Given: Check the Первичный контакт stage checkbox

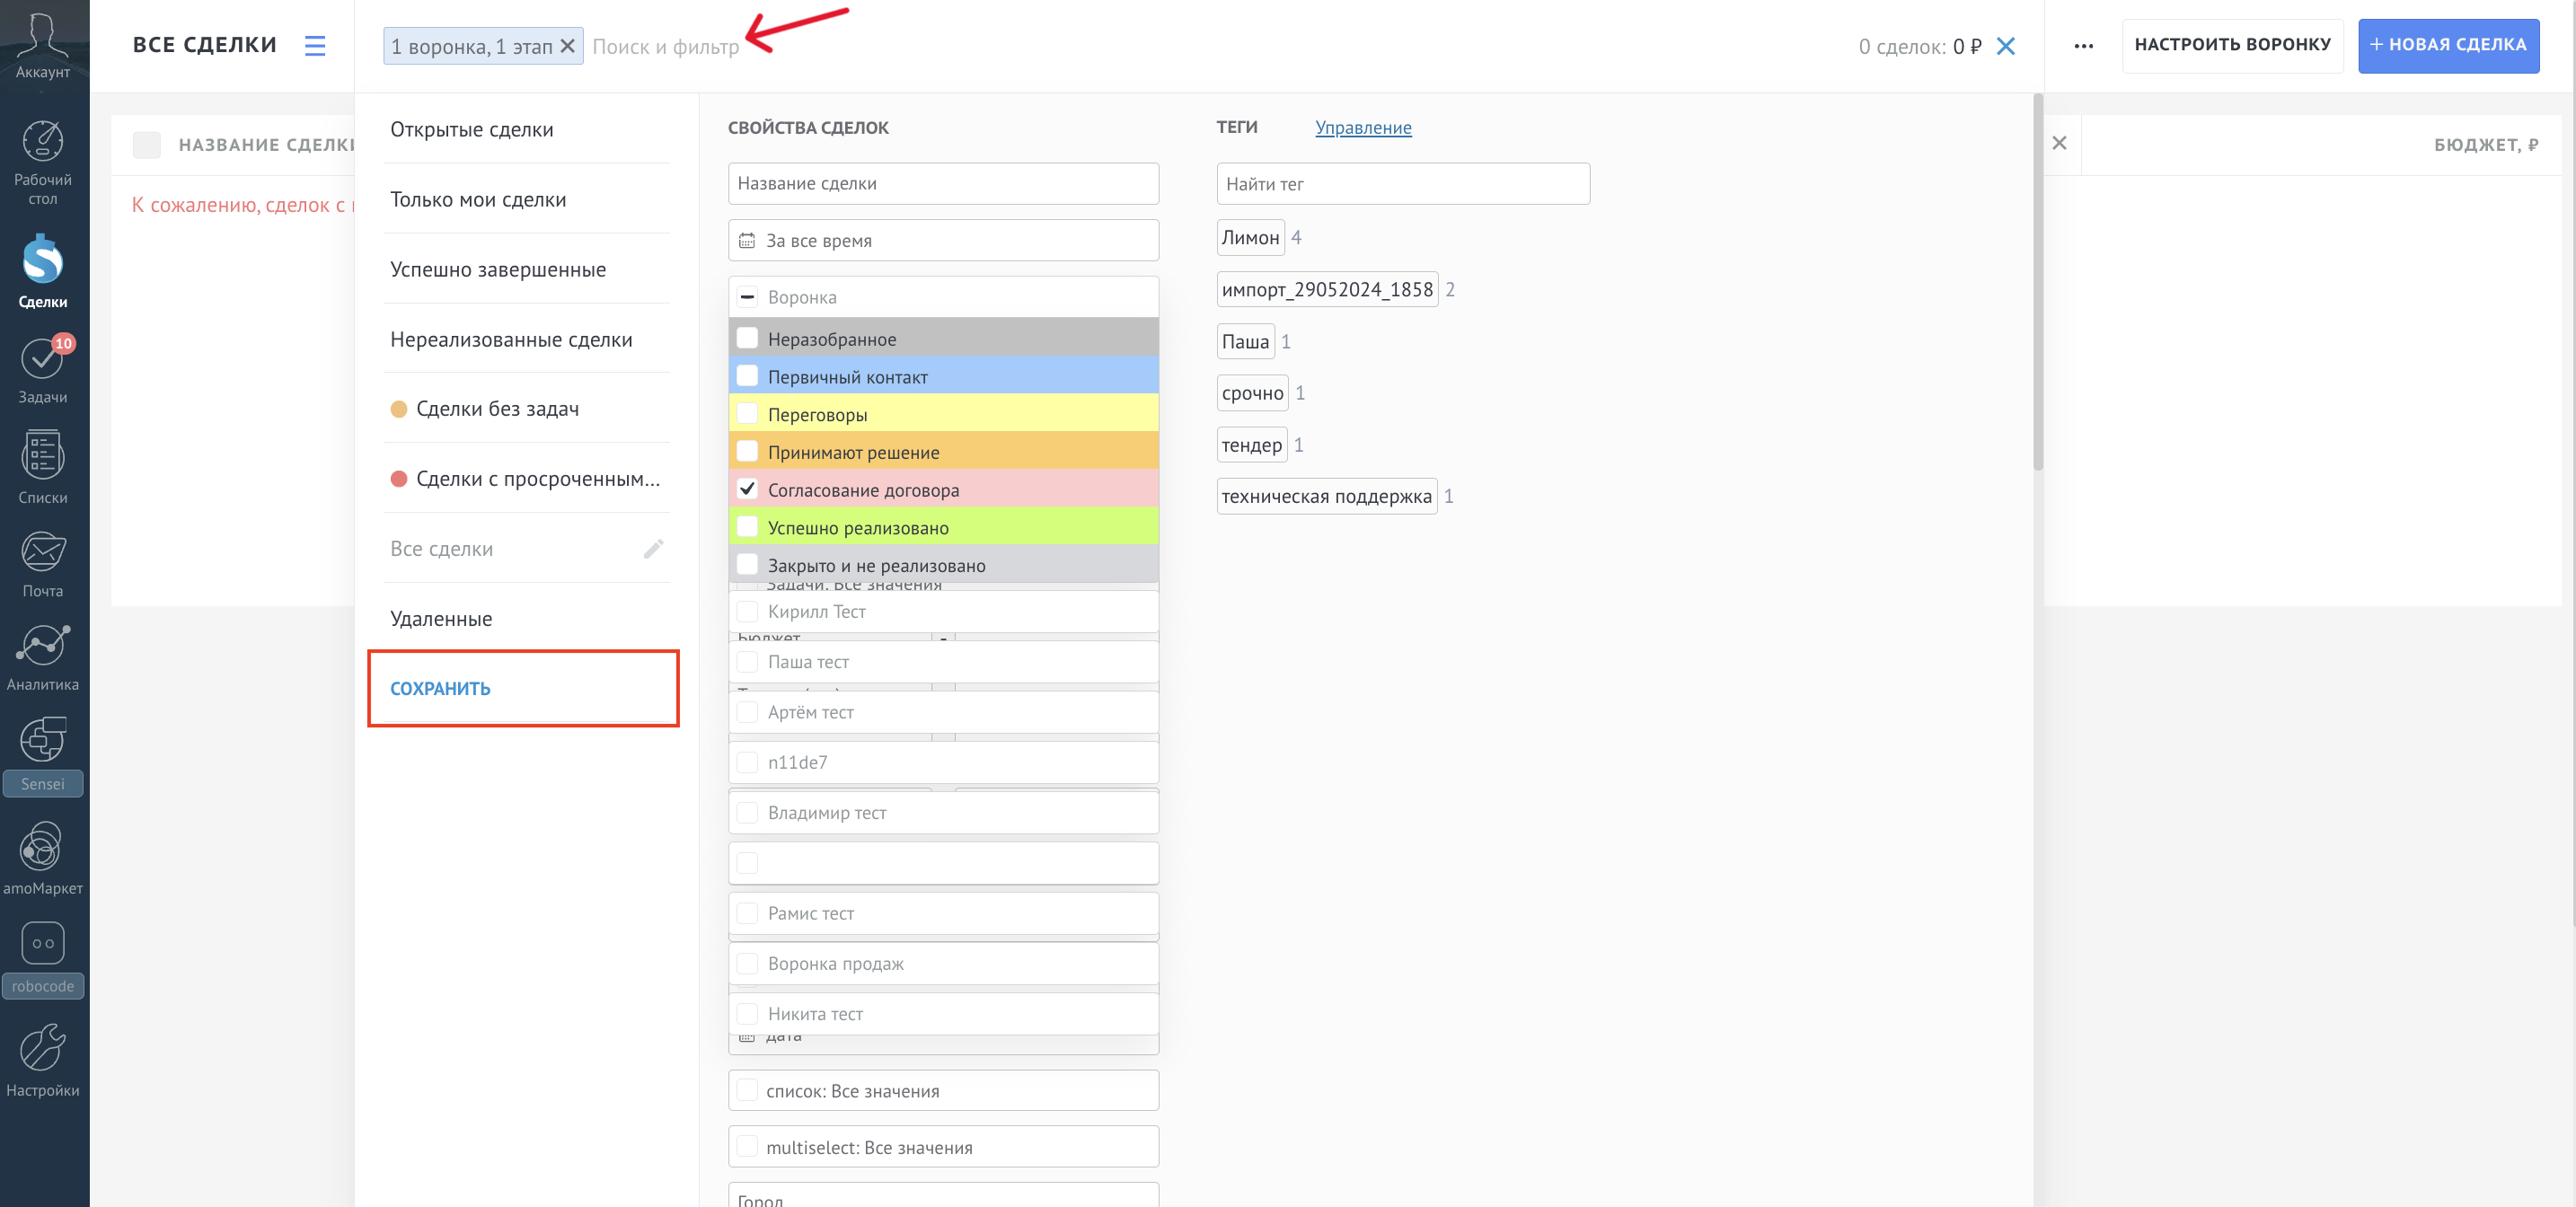Looking at the screenshot, I should [x=747, y=376].
